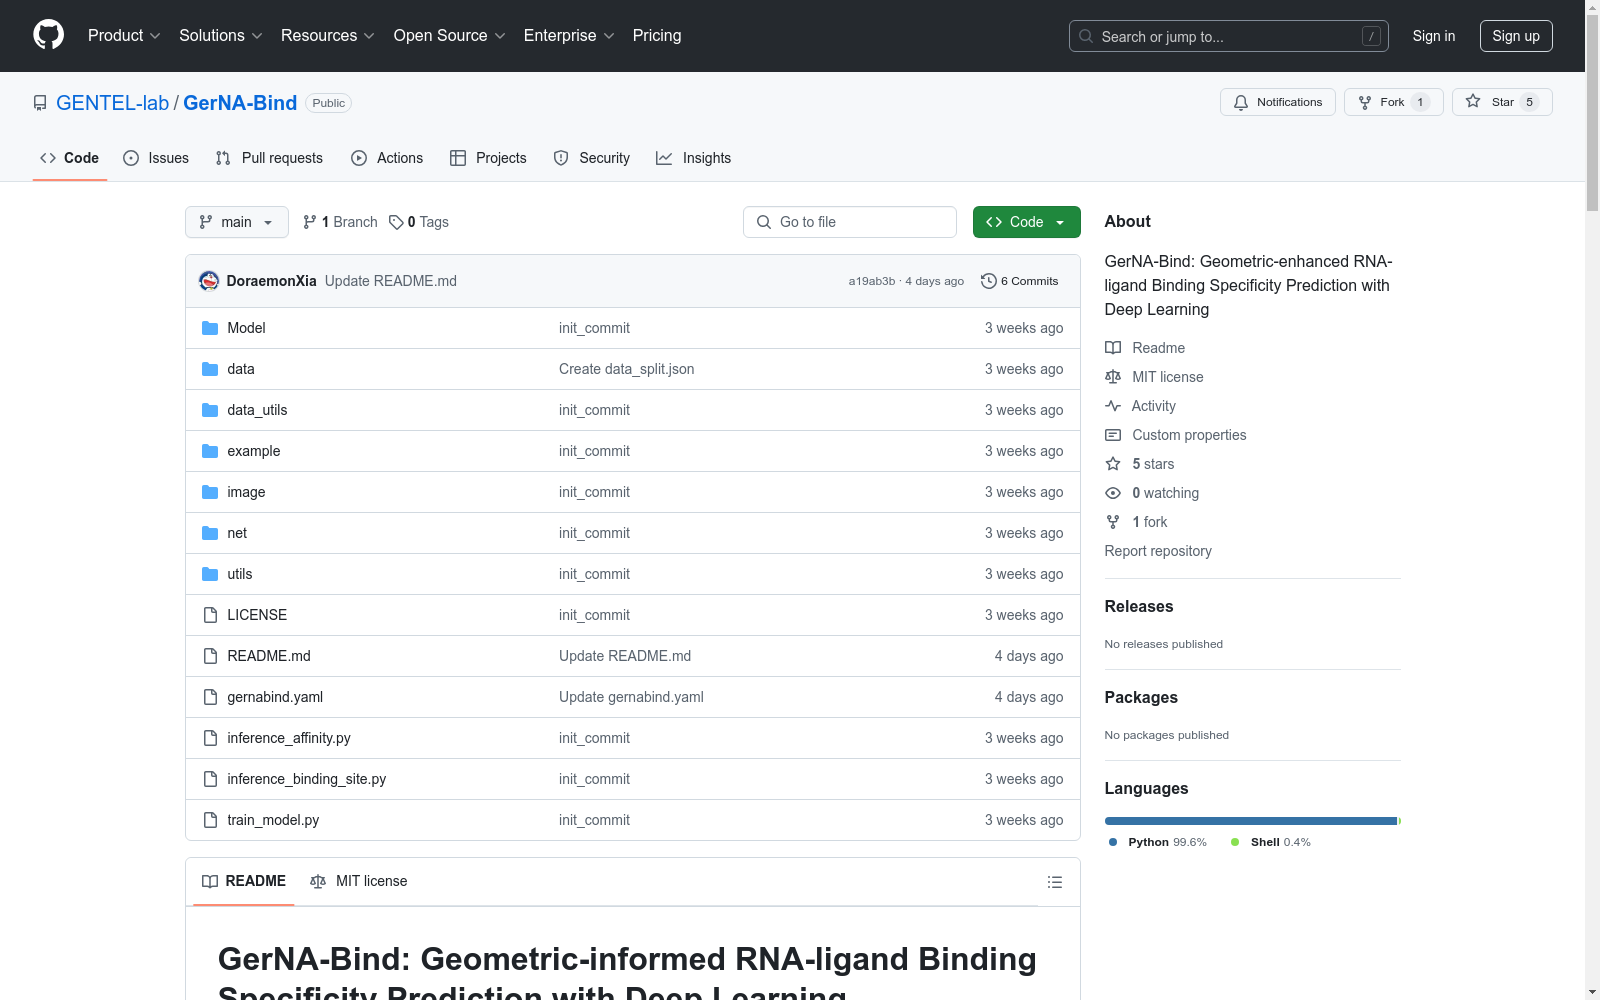
Task: Select the Actions play-circle icon
Action: pyautogui.click(x=358, y=158)
